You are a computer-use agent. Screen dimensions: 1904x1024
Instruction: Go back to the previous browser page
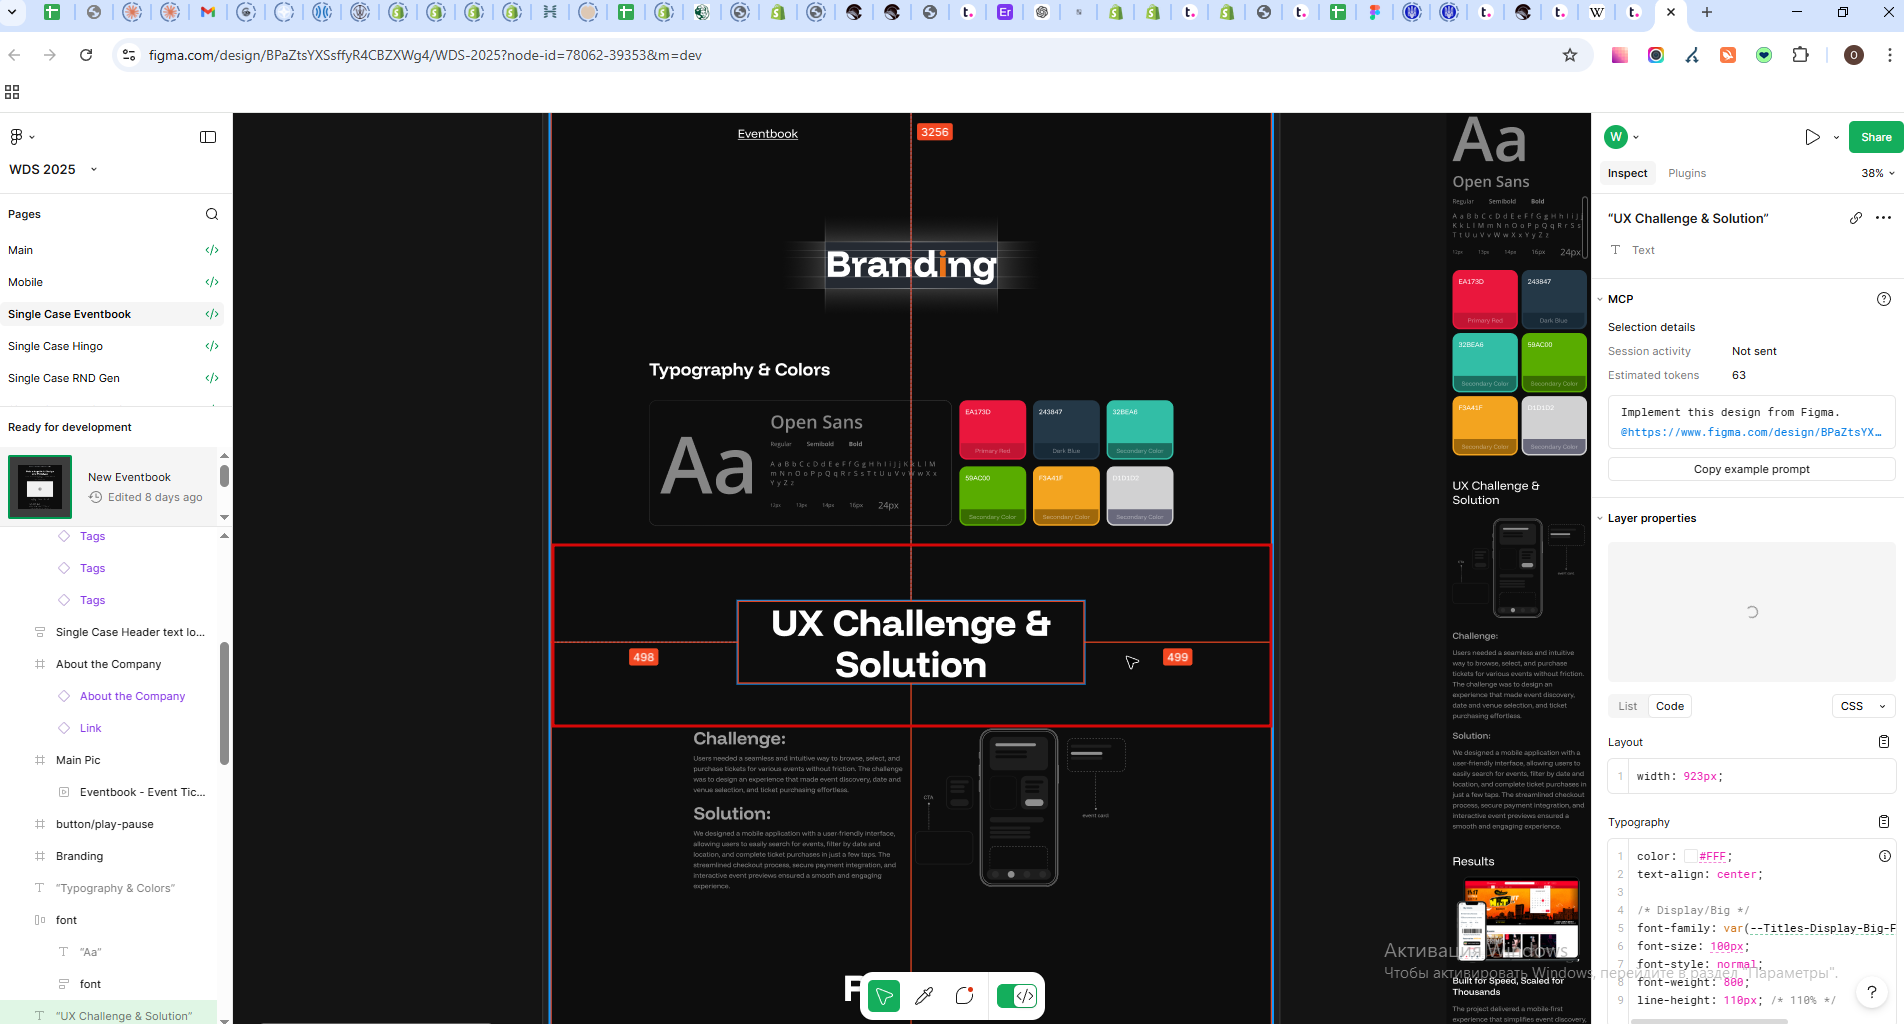click(14, 55)
